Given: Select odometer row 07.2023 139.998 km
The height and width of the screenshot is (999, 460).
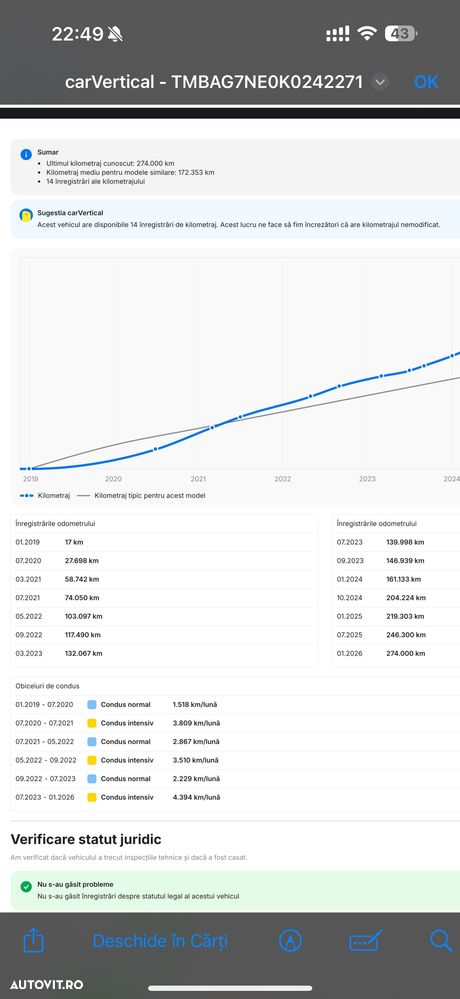Looking at the screenshot, I should pos(398,542).
